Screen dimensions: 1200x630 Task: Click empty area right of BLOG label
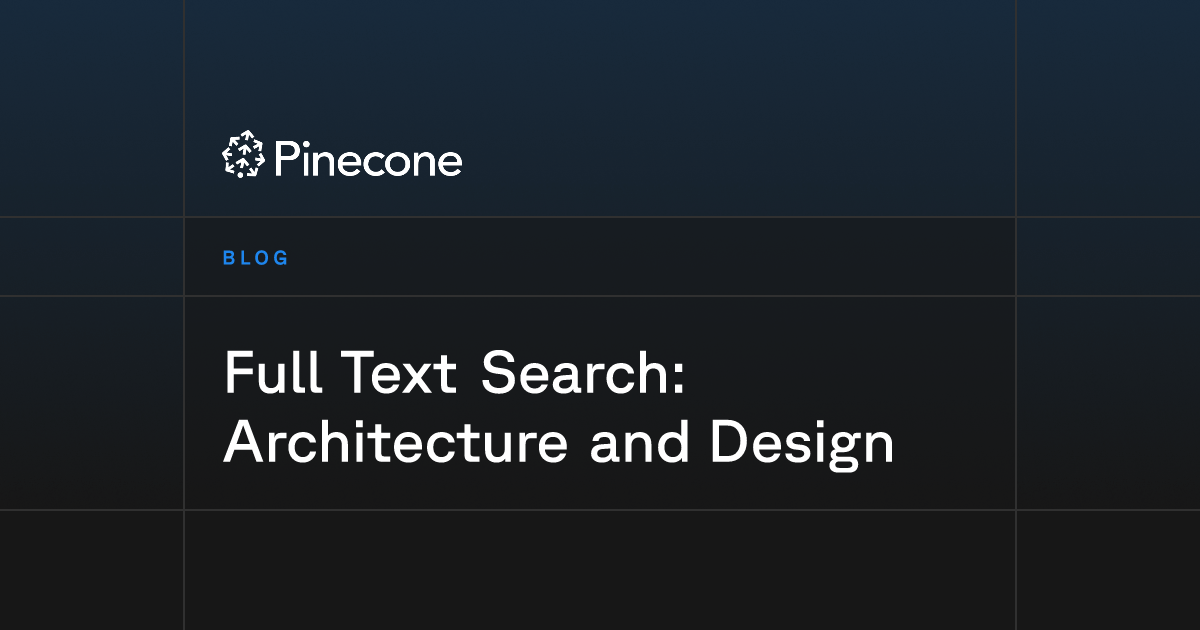650,257
